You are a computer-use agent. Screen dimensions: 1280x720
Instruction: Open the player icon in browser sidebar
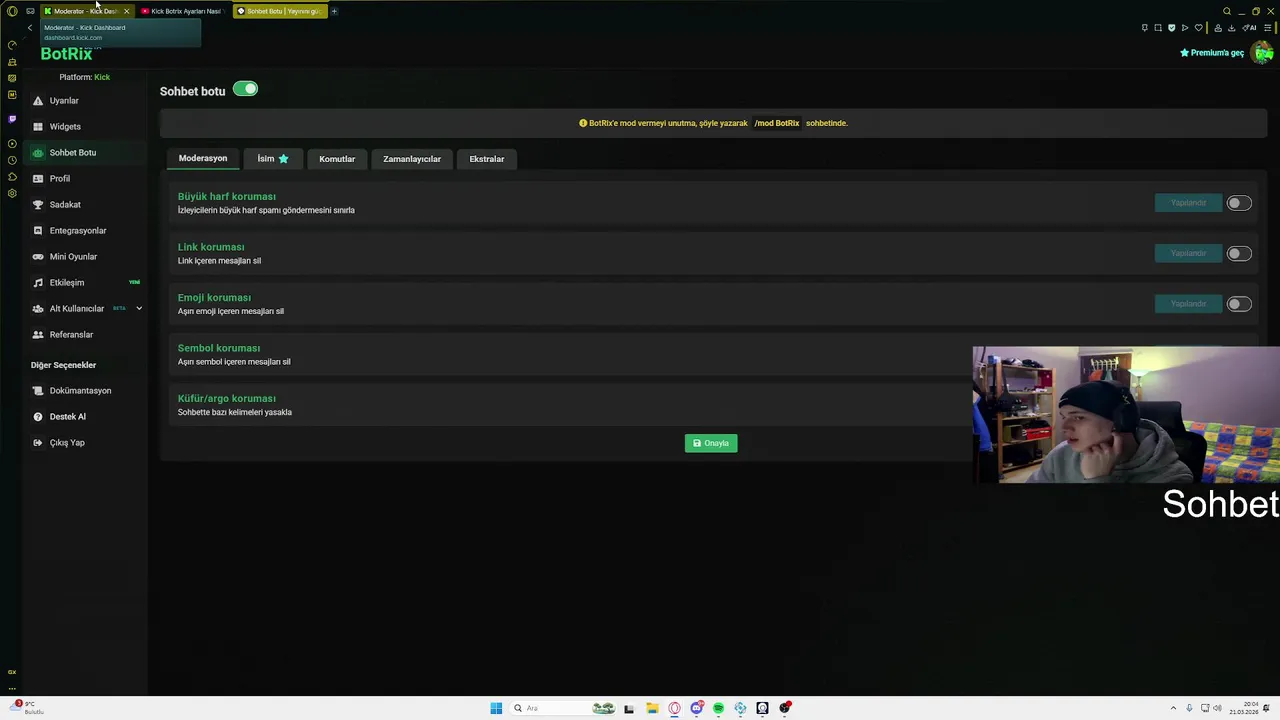tap(12, 144)
